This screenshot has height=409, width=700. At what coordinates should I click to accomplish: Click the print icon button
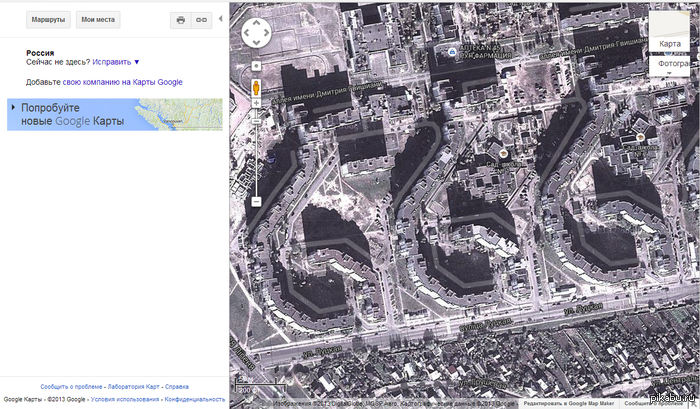[x=181, y=19]
